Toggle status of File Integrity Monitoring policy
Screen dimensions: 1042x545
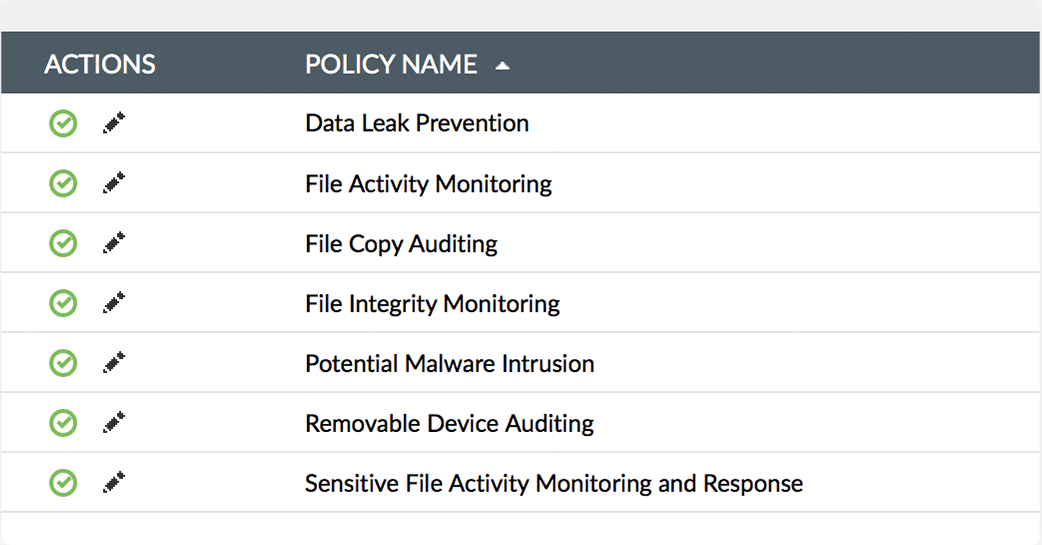pos(63,304)
